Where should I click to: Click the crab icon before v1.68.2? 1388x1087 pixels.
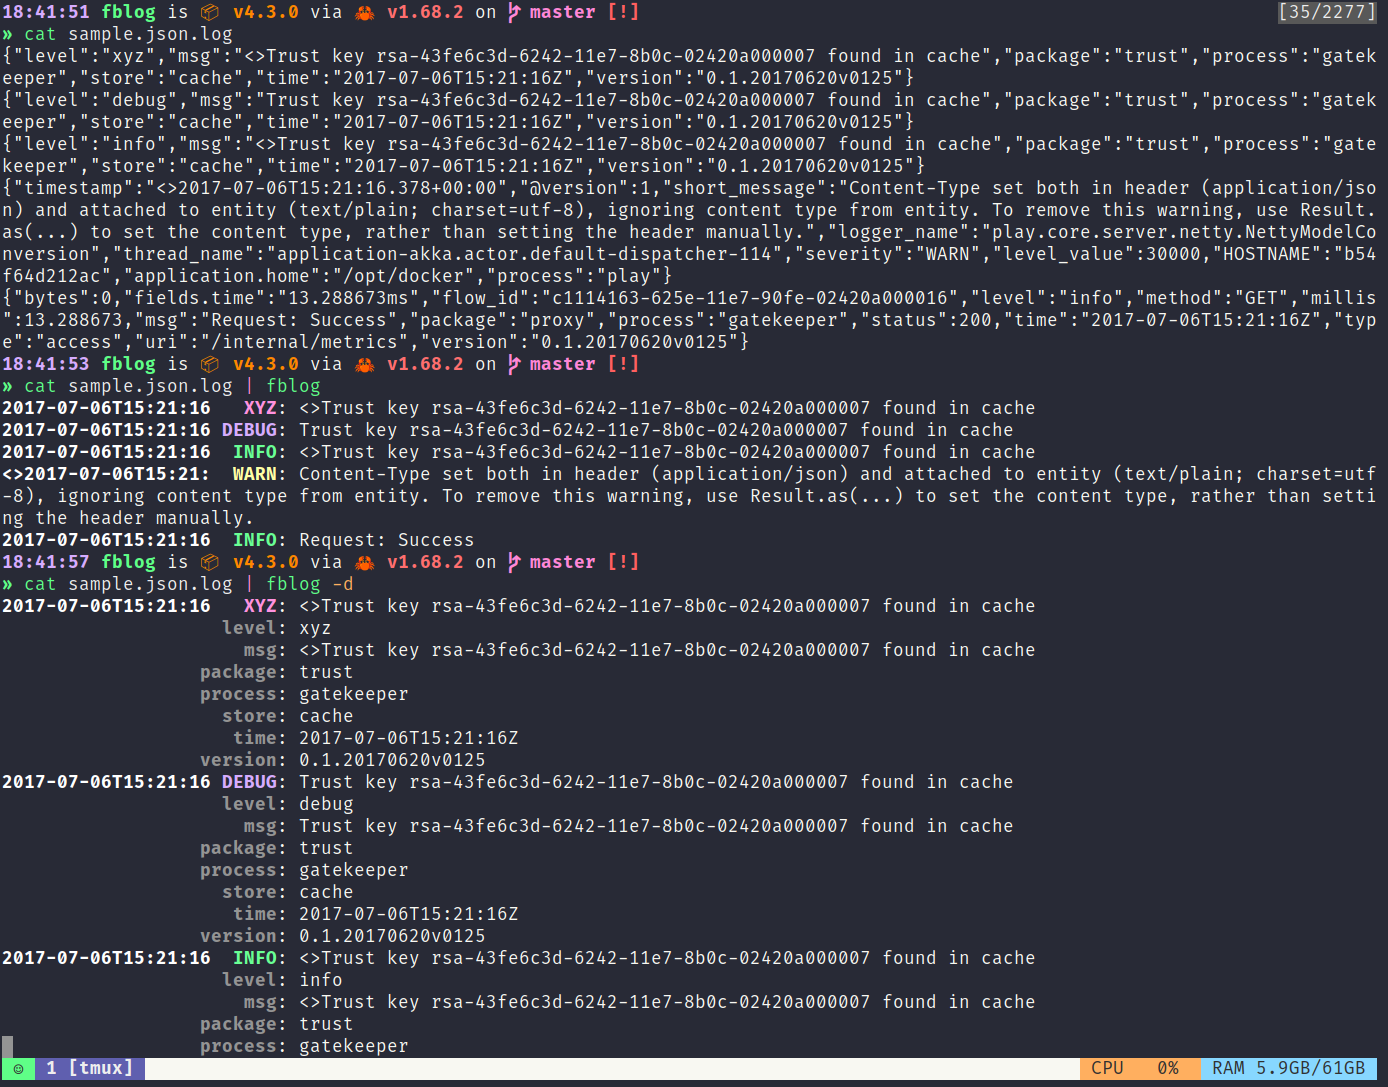(364, 14)
